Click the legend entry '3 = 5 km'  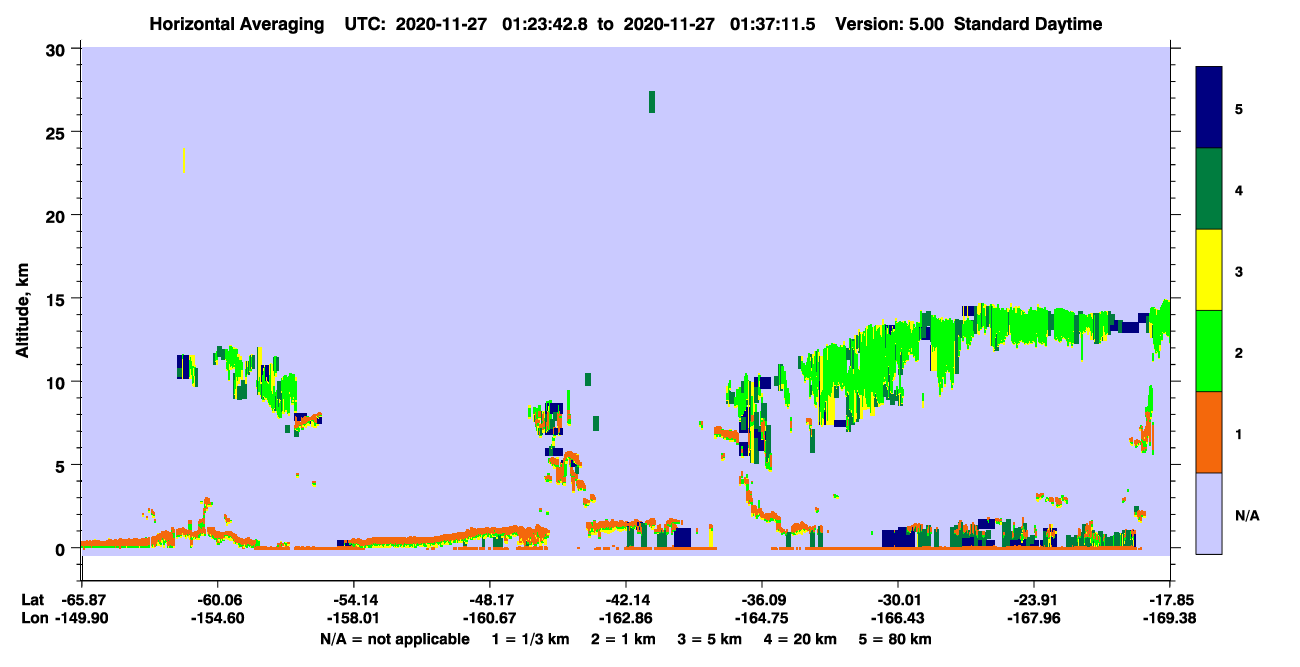tap(711, 639)
